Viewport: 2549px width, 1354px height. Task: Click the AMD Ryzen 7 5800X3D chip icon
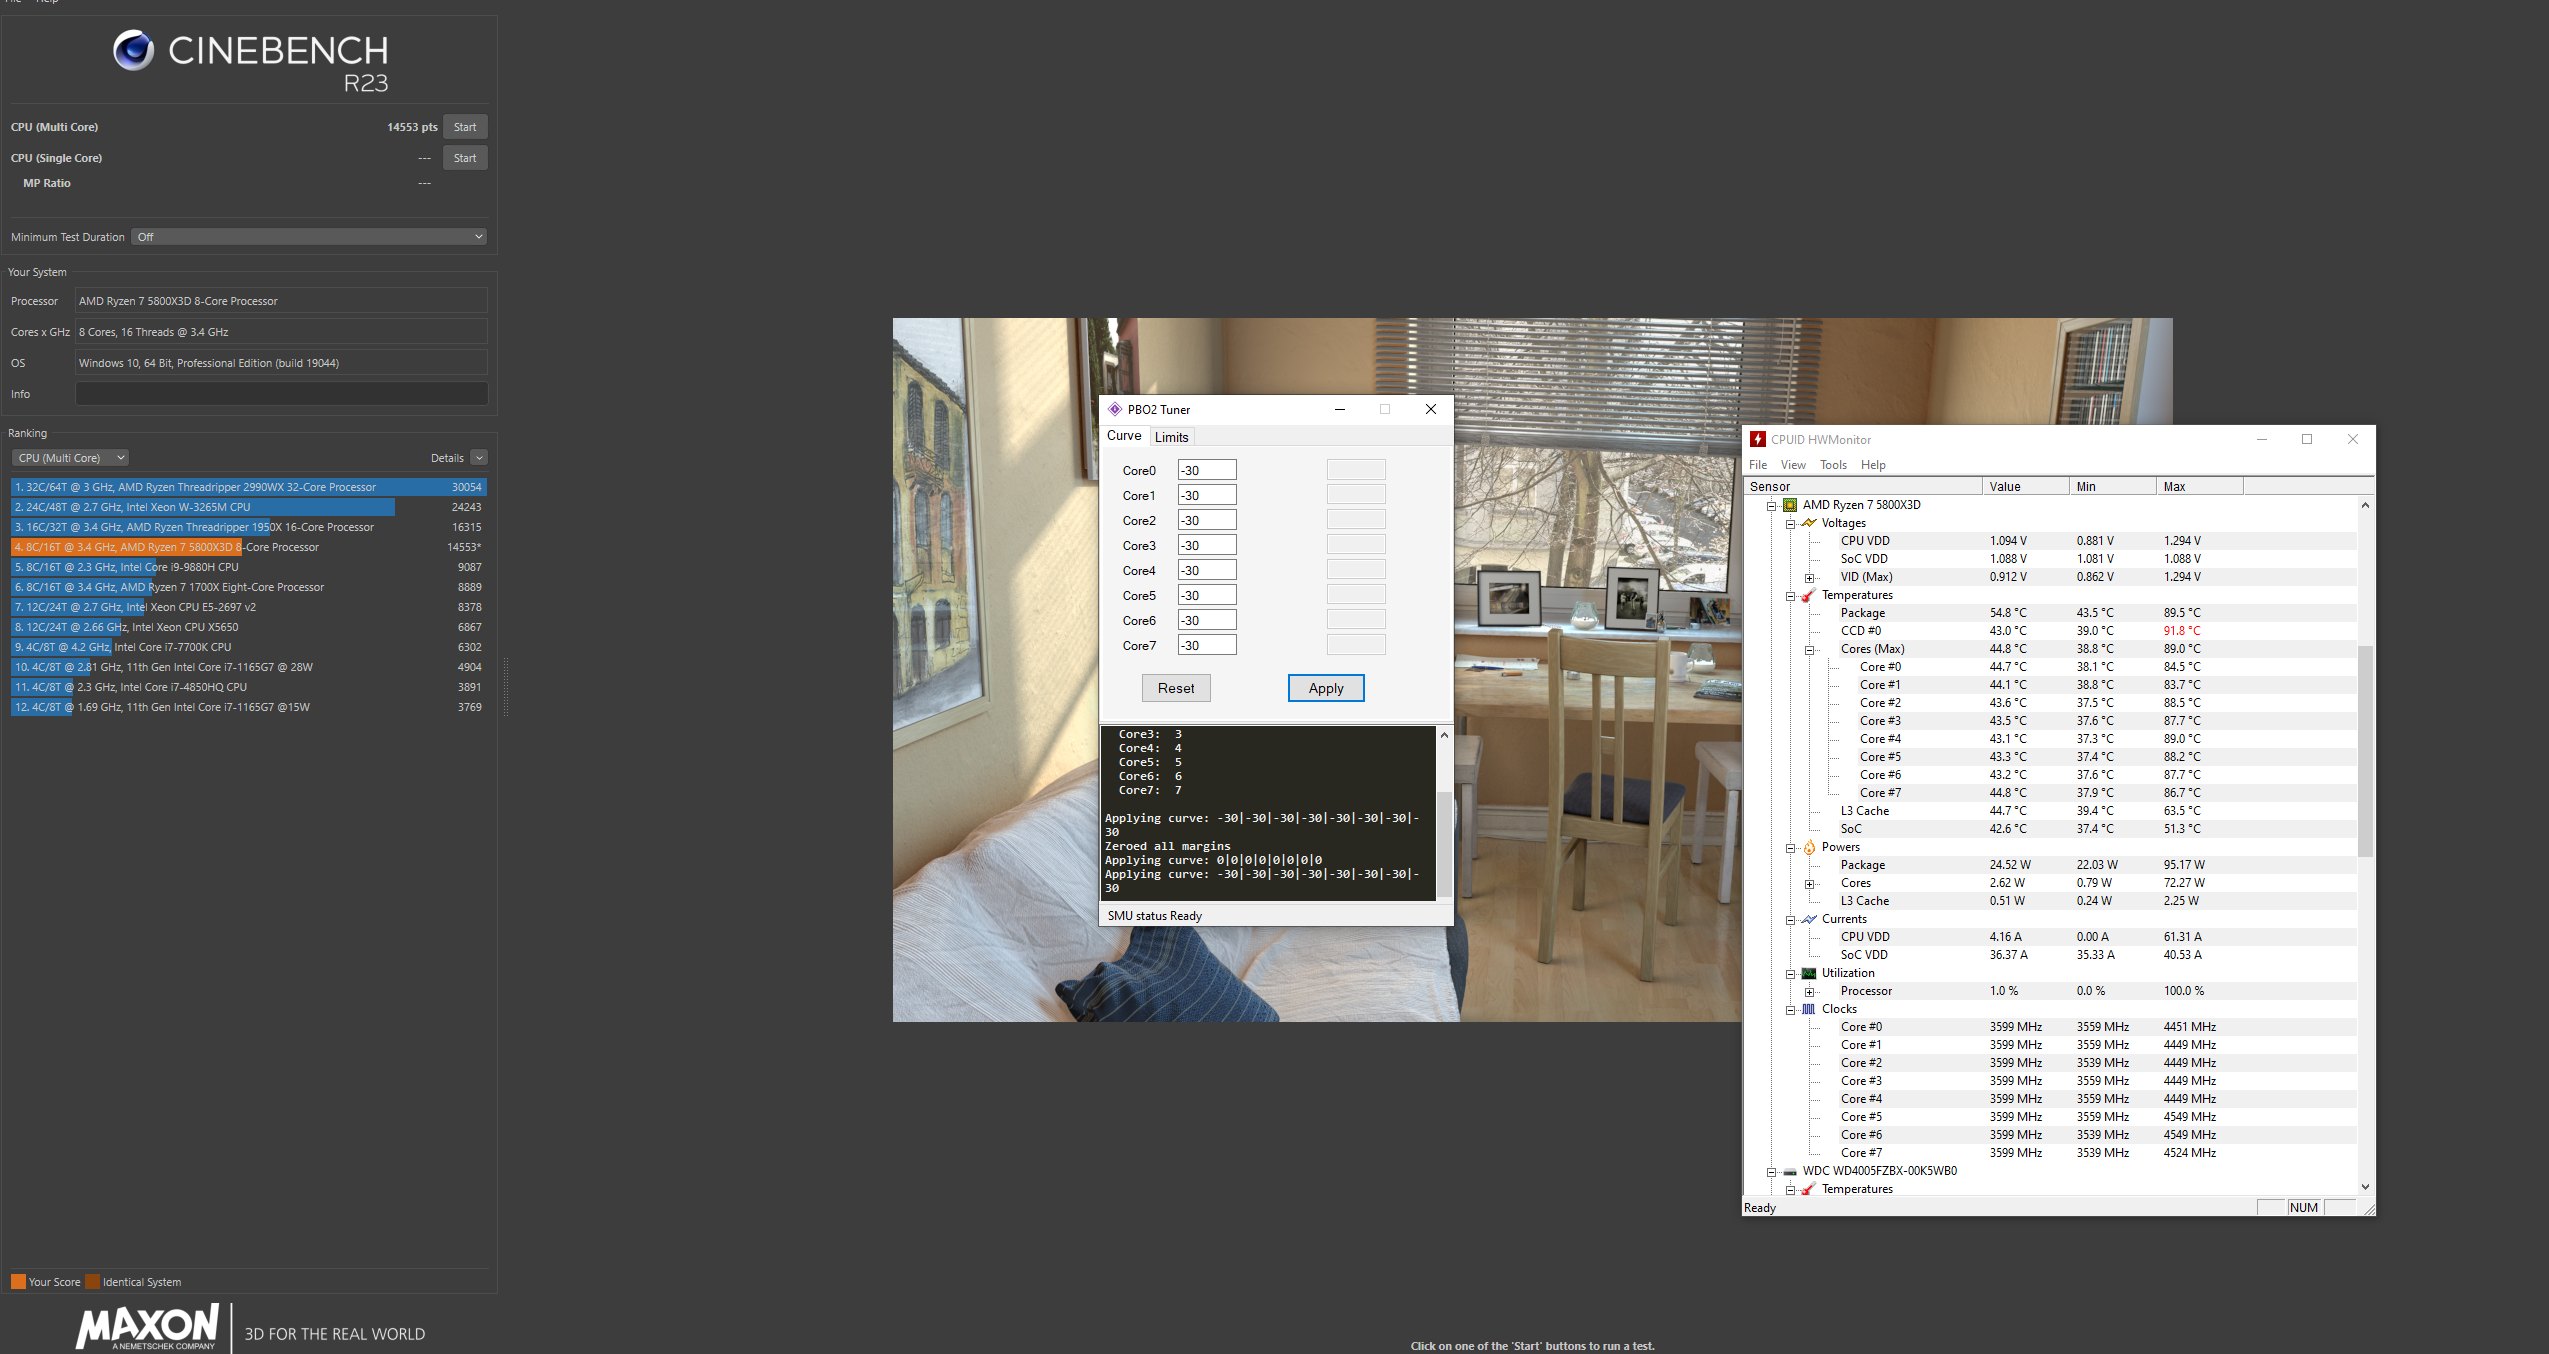(1790, 505)
